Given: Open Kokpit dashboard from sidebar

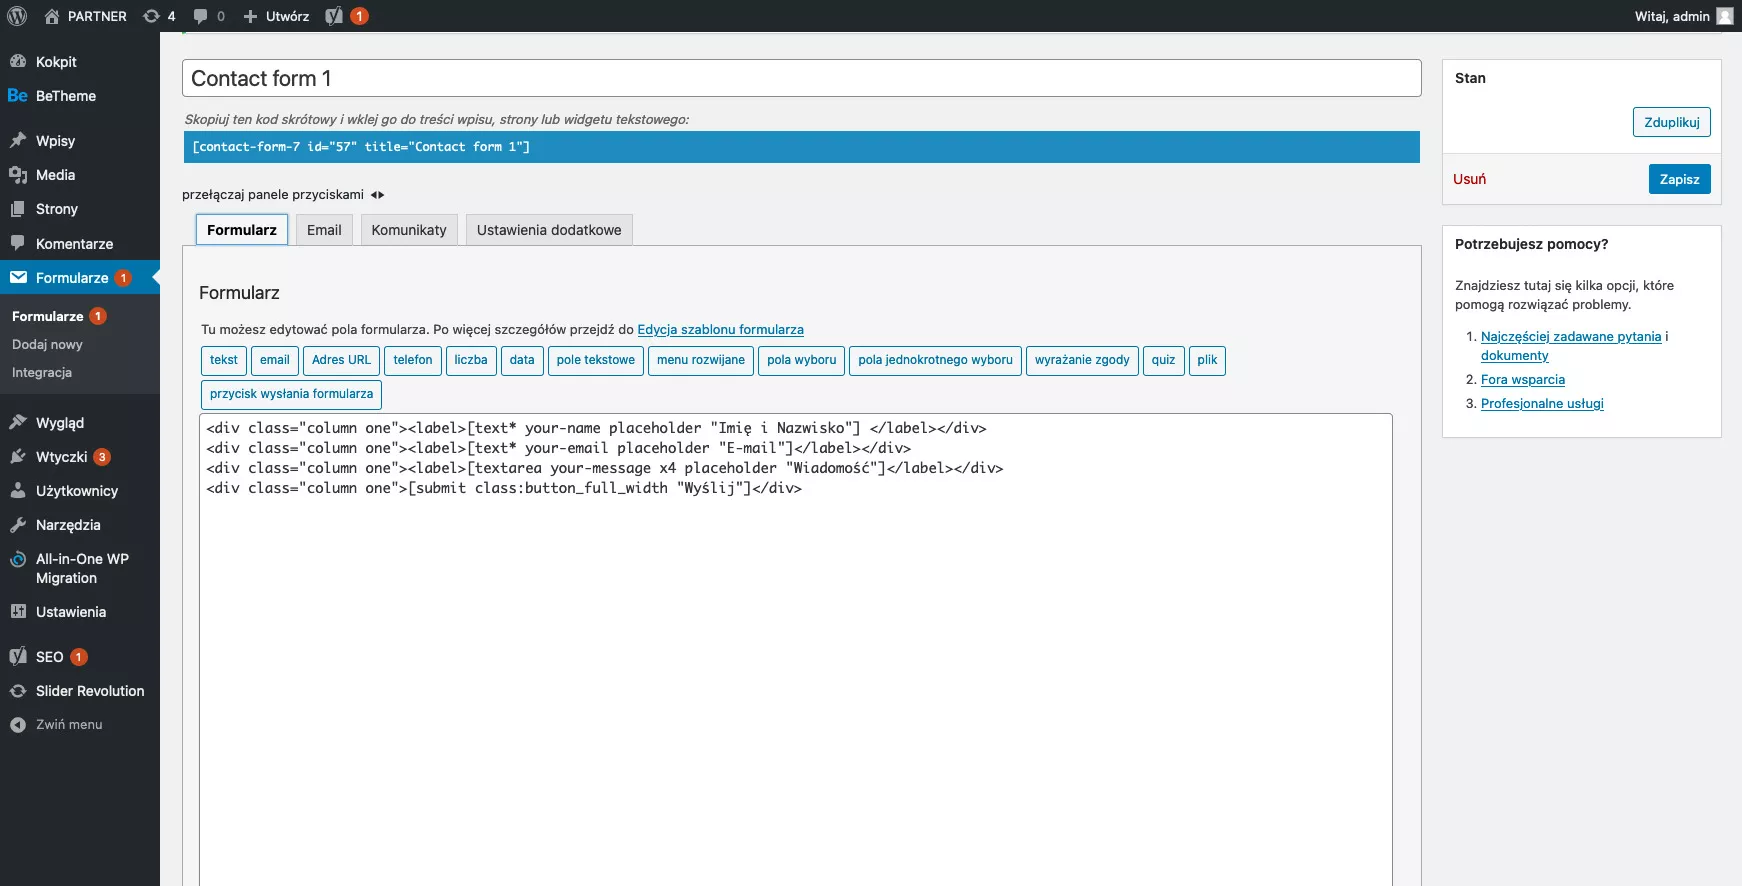Looking at the screenshot, I should (x=56, y=62).
